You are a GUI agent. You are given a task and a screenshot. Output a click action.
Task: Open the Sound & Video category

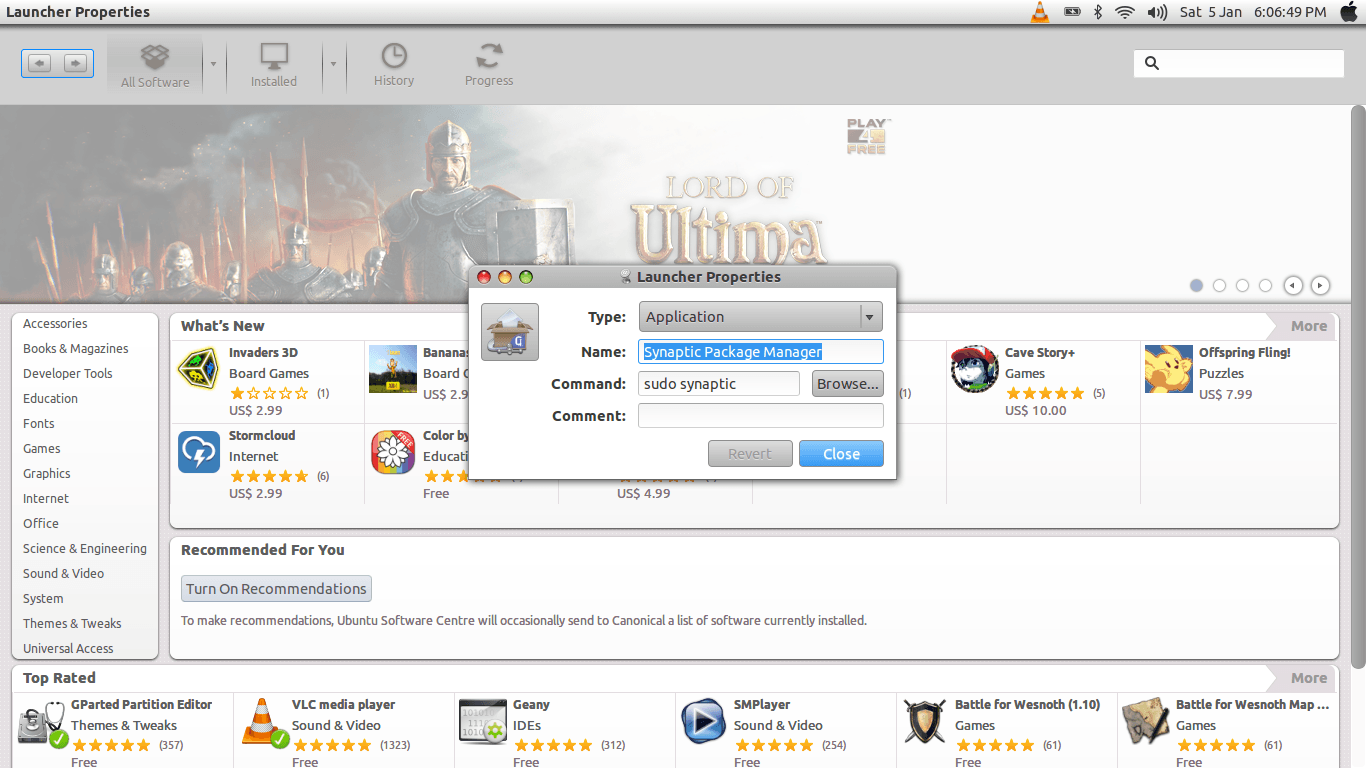coord(64,574)
